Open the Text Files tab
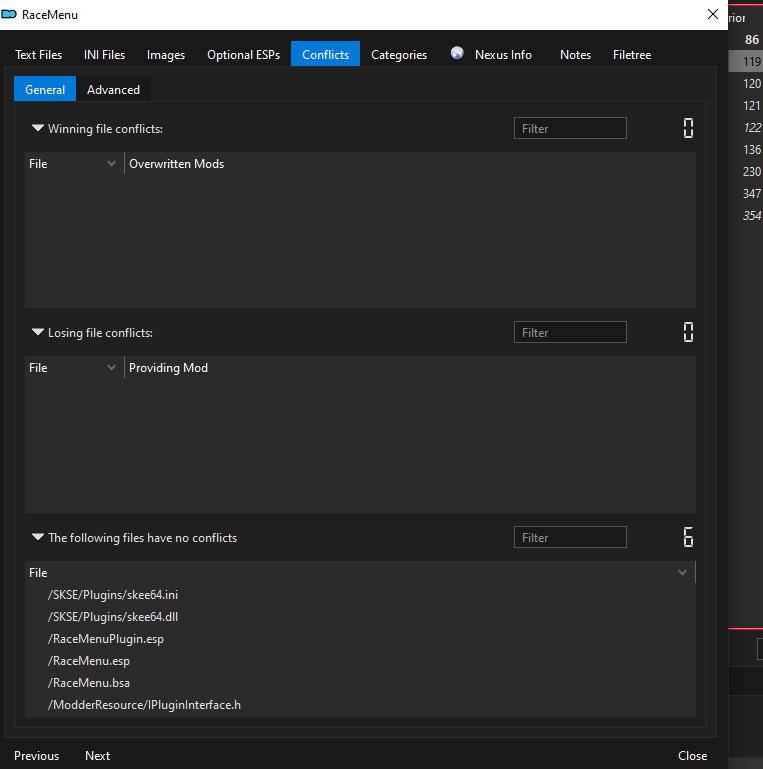 (x=38, y=54)
